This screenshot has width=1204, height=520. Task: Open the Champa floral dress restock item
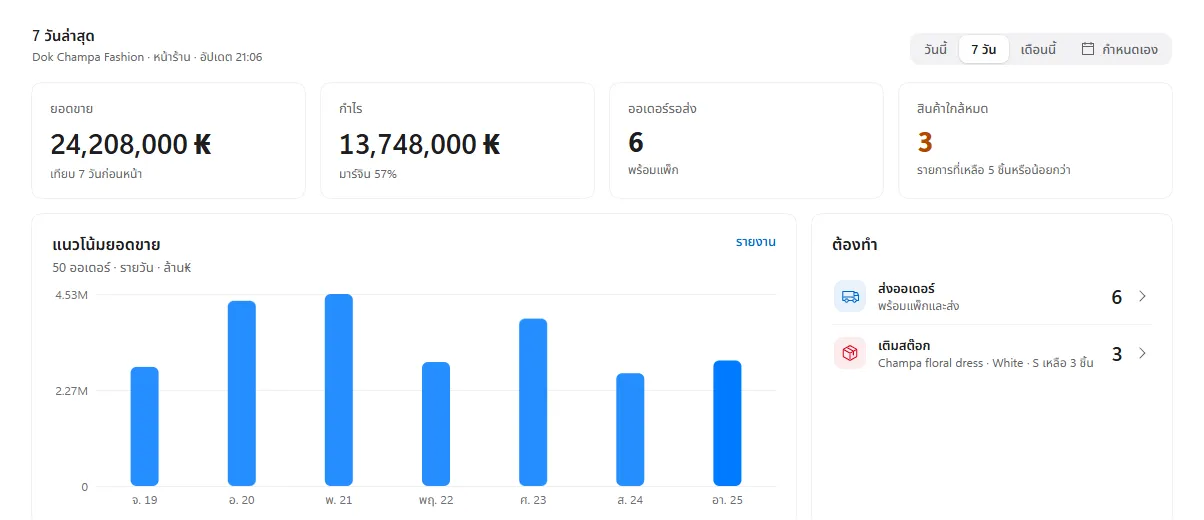pyautogui.click(x=985, y=363)
